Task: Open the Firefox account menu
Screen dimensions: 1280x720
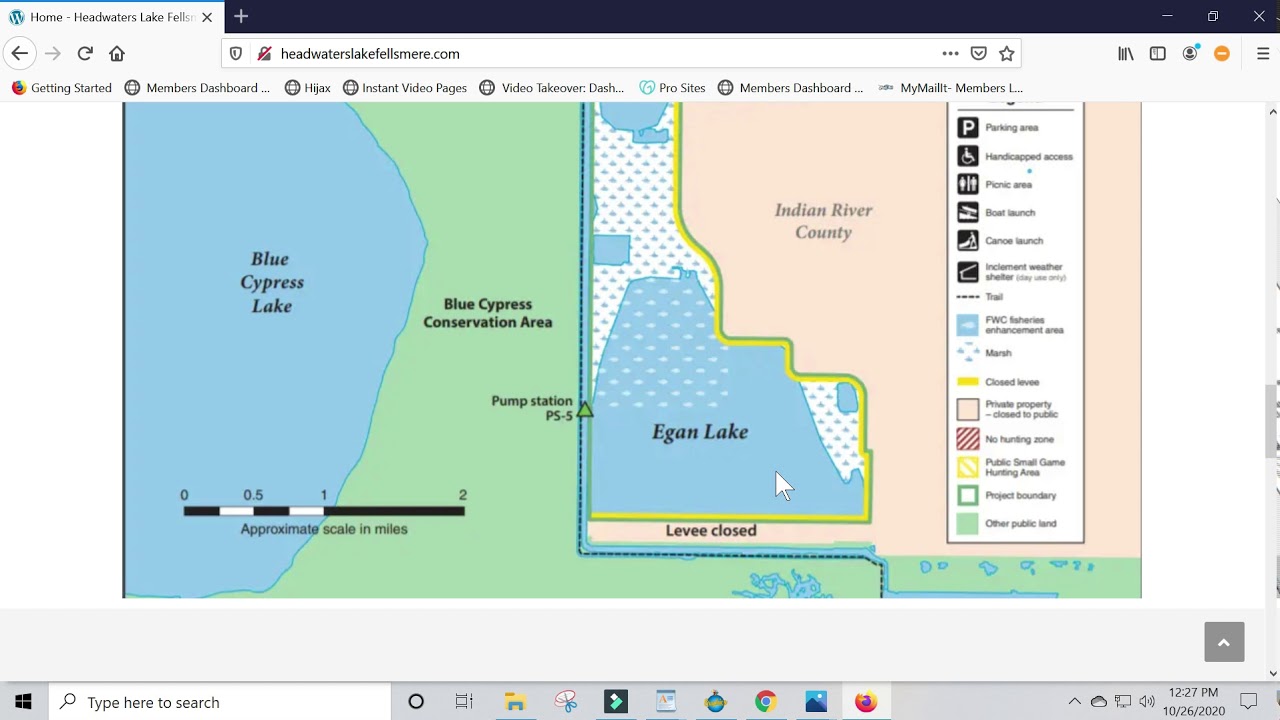Action: click(x=1190, y=54)
